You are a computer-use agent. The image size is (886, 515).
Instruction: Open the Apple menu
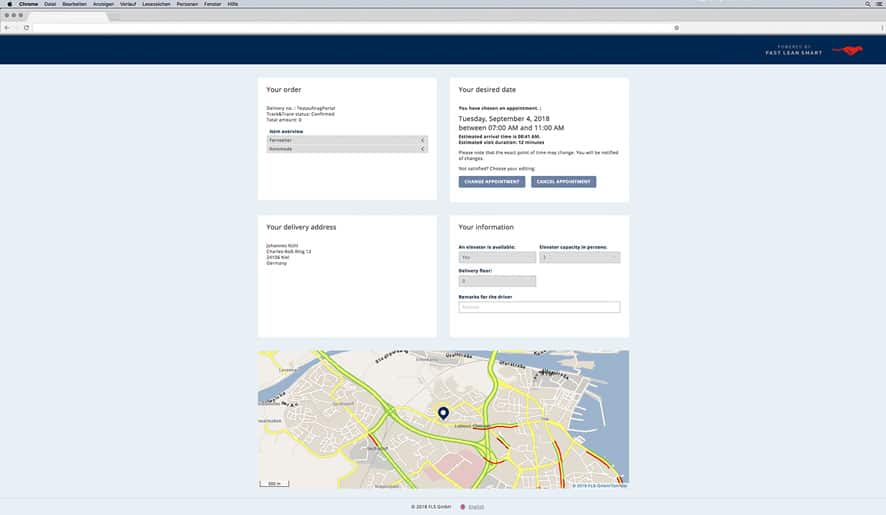tap(9, 4)
